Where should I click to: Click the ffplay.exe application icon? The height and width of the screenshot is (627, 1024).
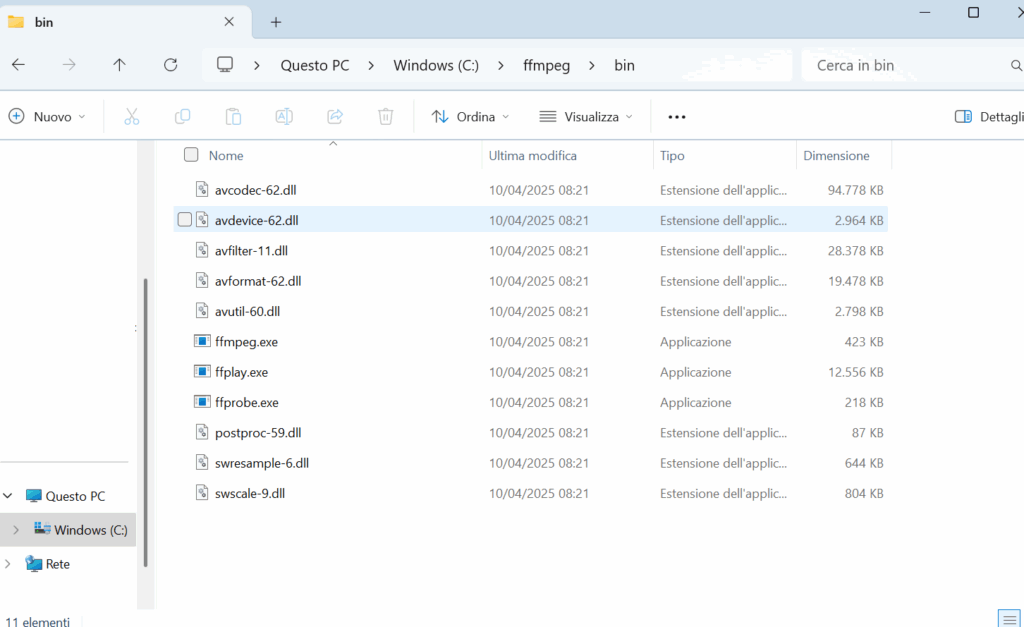202,371
